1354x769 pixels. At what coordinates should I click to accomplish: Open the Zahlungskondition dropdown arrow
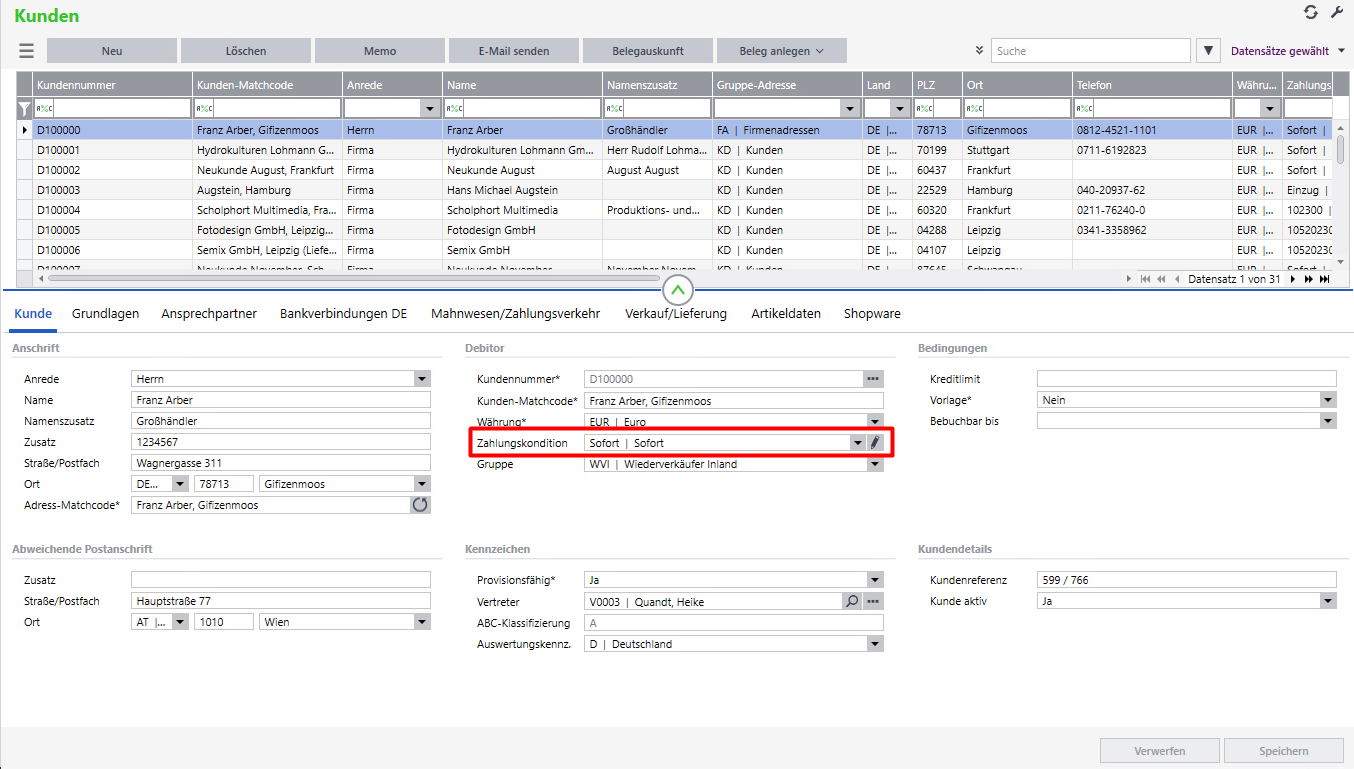click(x=857, y=442)
